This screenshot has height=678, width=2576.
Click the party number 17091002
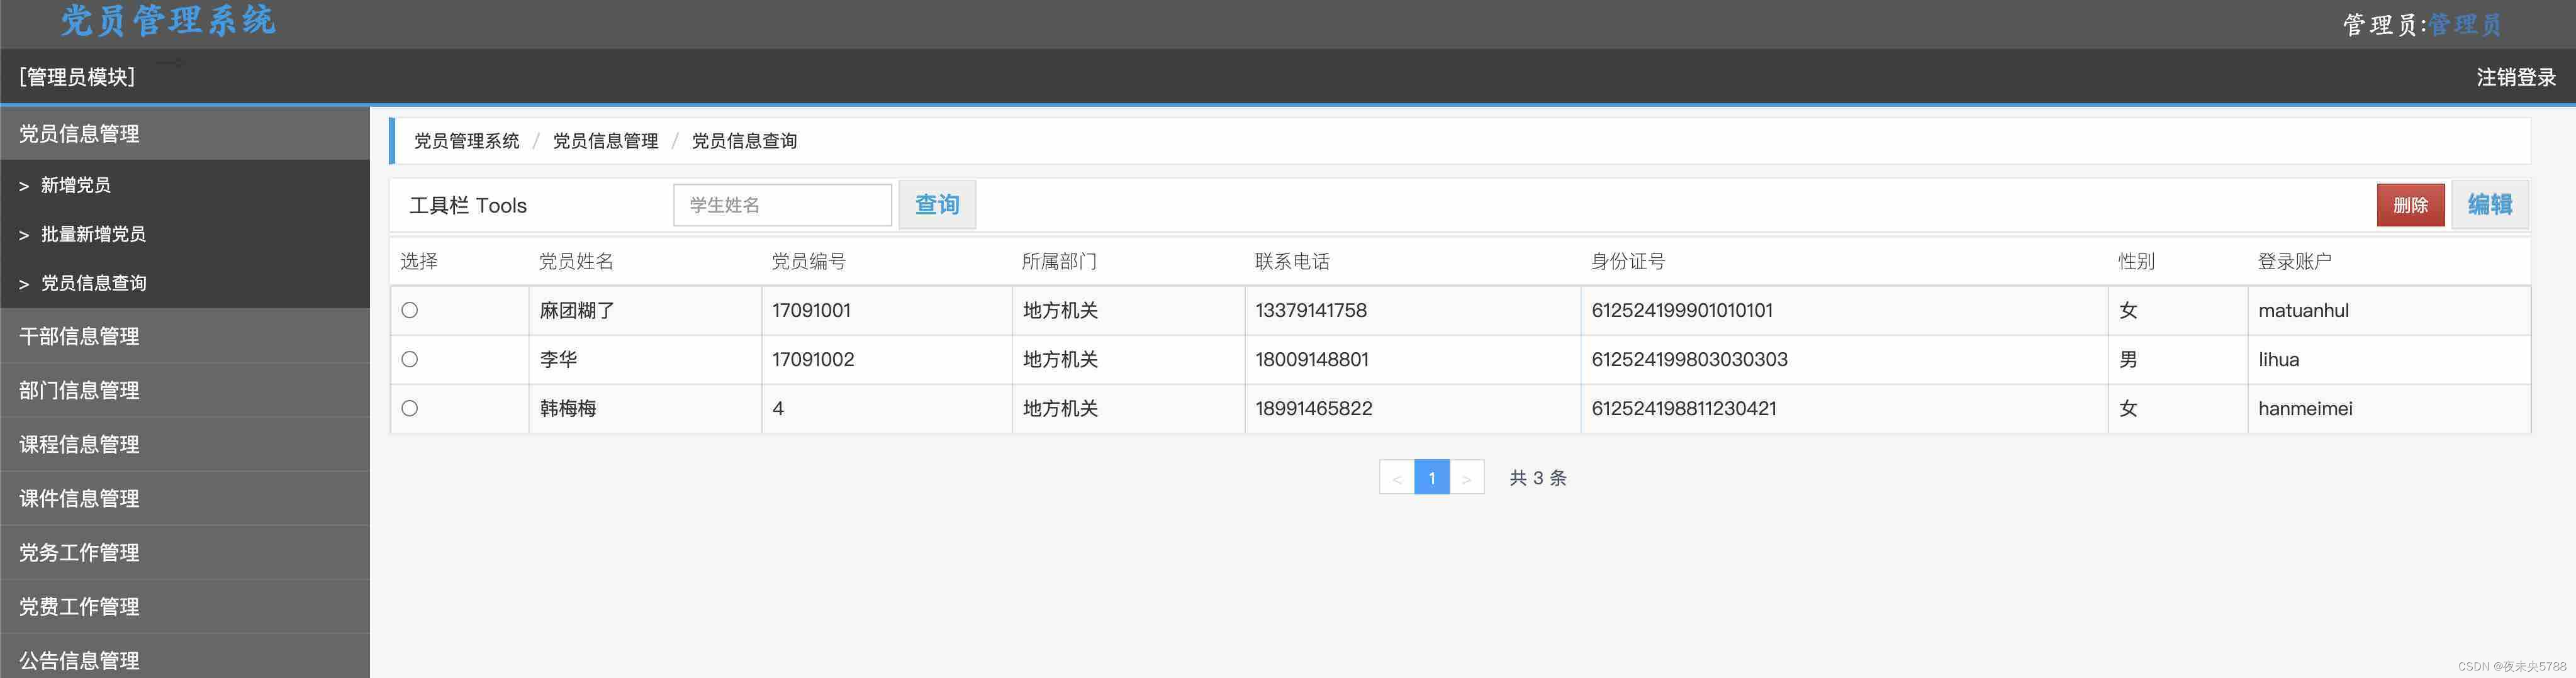click(x=813, y=359)
